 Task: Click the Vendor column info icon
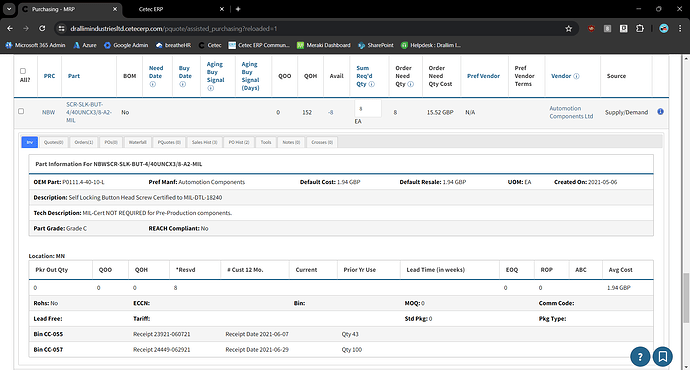tap(576, 76)
